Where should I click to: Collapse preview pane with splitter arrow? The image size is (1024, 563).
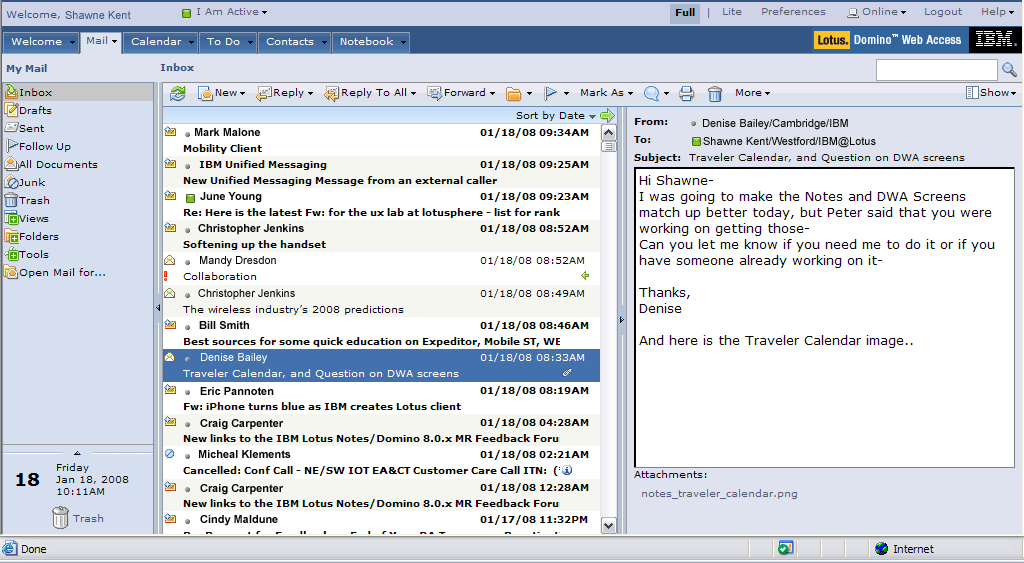click(622, 319)
